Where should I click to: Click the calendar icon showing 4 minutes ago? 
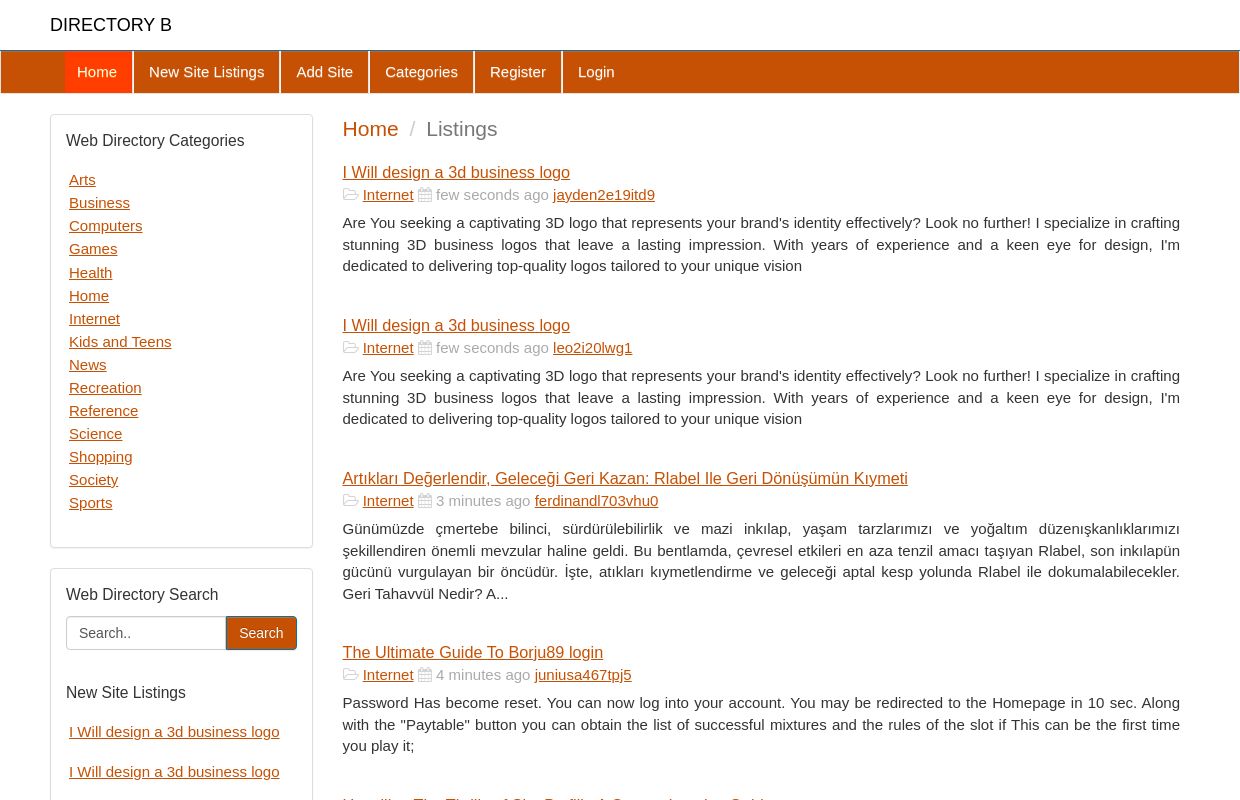[425, 674]
